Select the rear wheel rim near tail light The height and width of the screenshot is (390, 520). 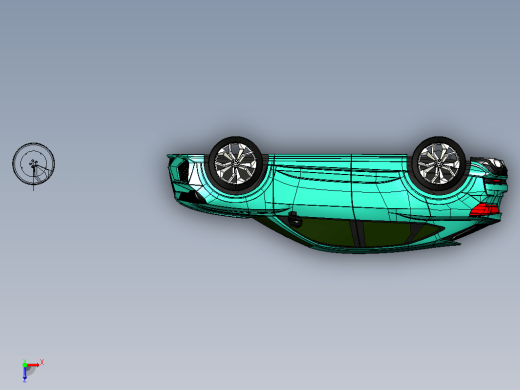point(438,164)
